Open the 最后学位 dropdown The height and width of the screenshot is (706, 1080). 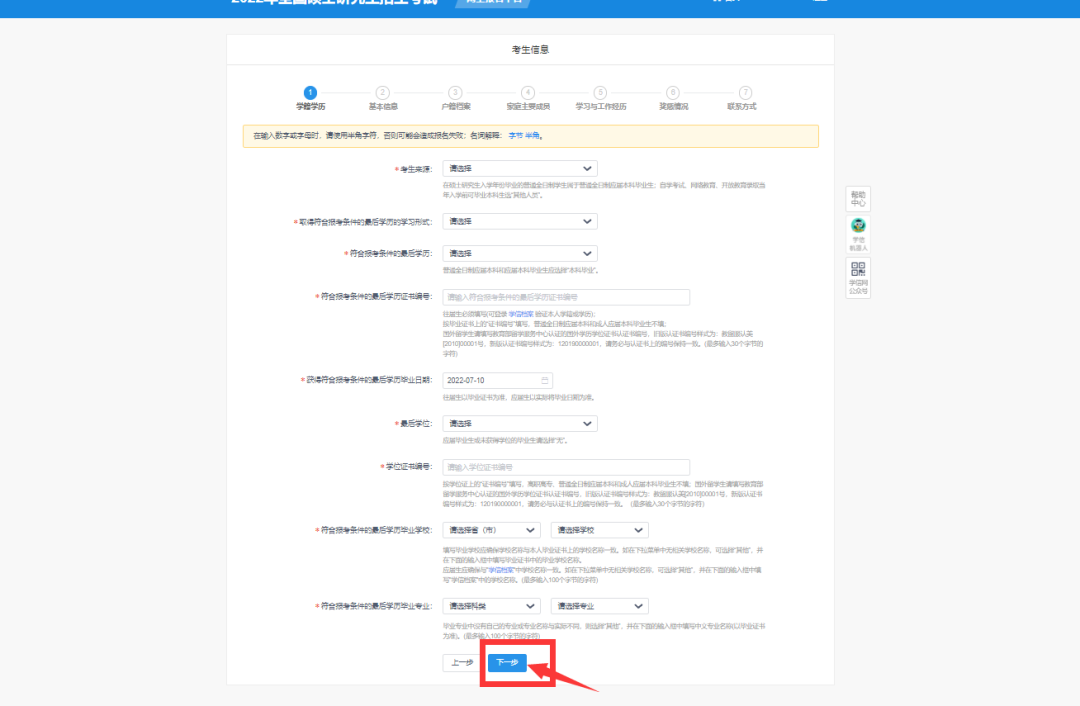519,424
